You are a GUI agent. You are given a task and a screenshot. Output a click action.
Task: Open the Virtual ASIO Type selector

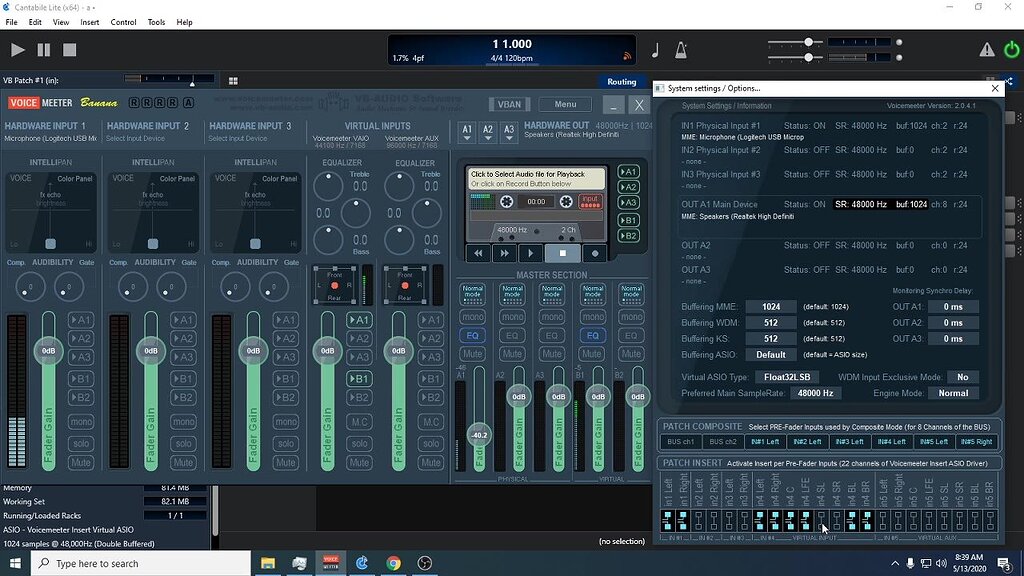coord(790,377)
